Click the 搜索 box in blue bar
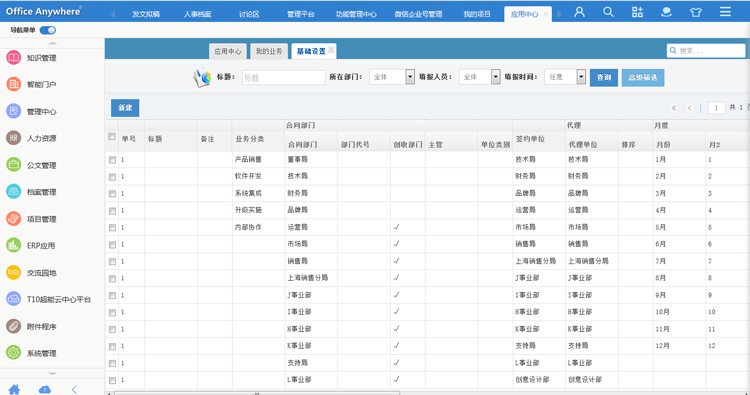This screenshot has width=750, height=395. (706, 51)
